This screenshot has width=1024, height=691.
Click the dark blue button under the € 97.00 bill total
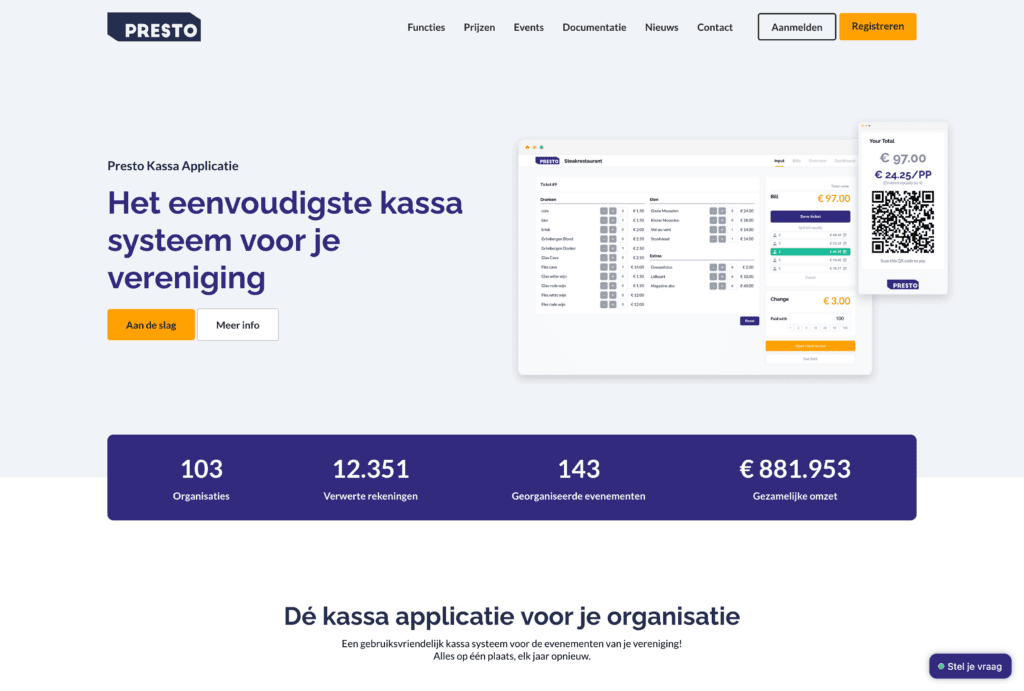pos(810,216)
